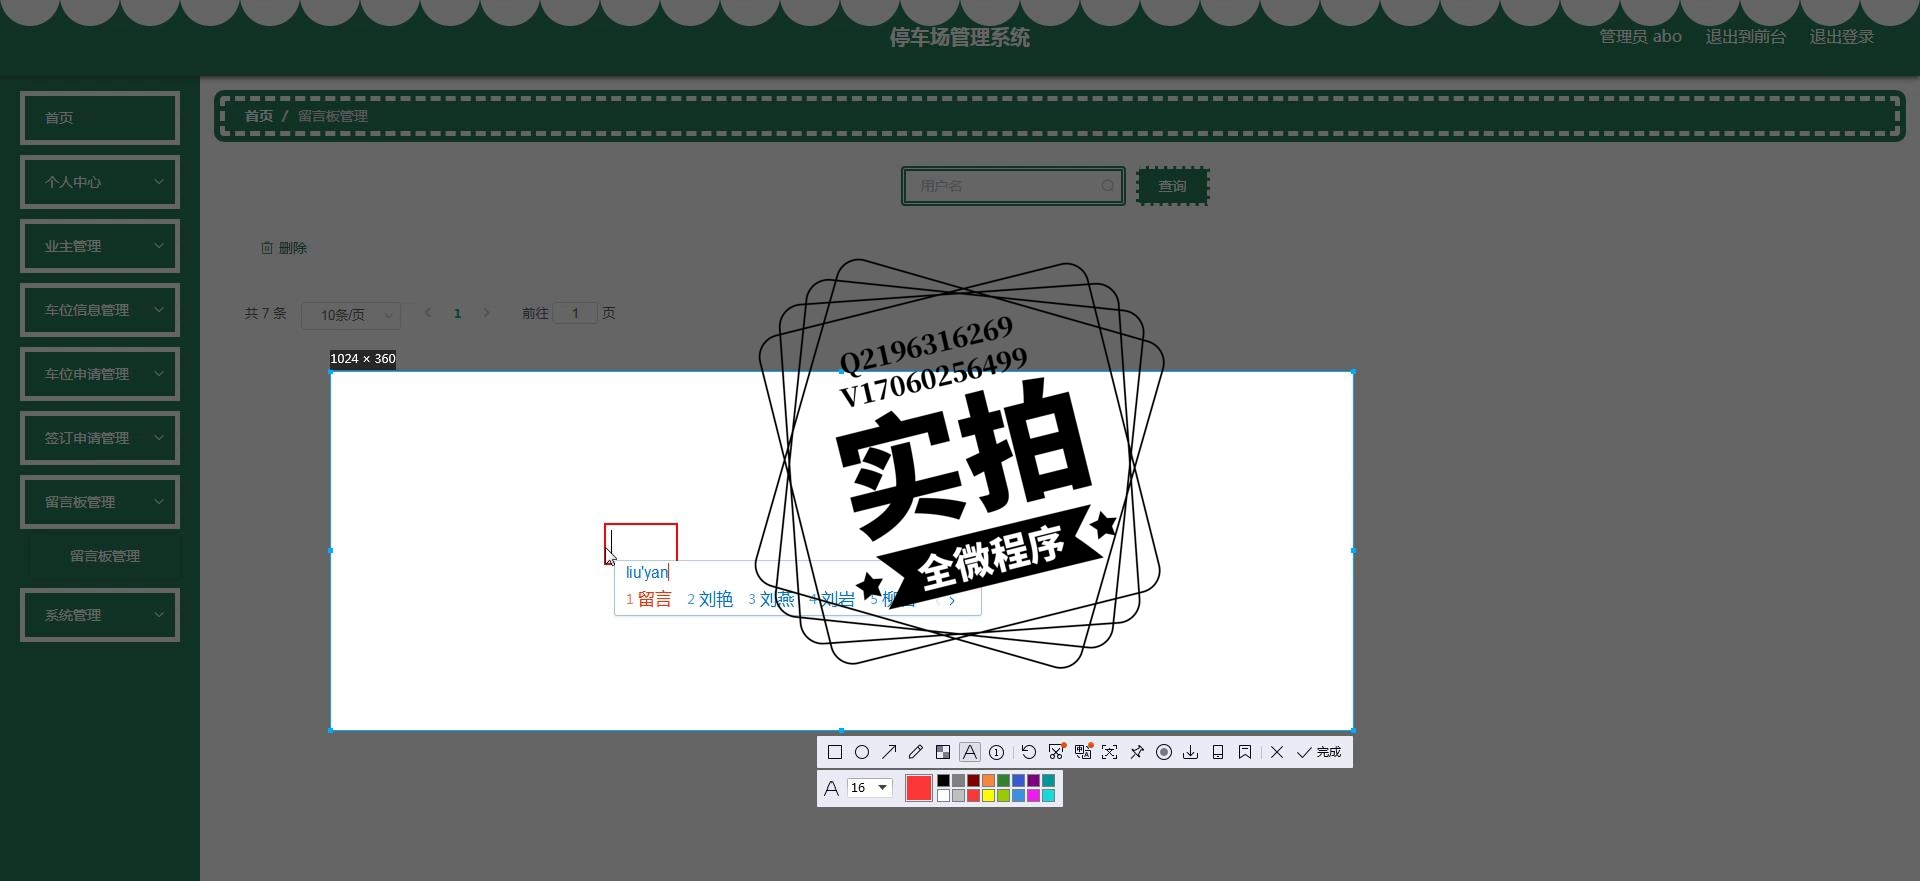Pick the black color swatch
This screenshot has height=881, width=1920.
[x=944, y=781]
